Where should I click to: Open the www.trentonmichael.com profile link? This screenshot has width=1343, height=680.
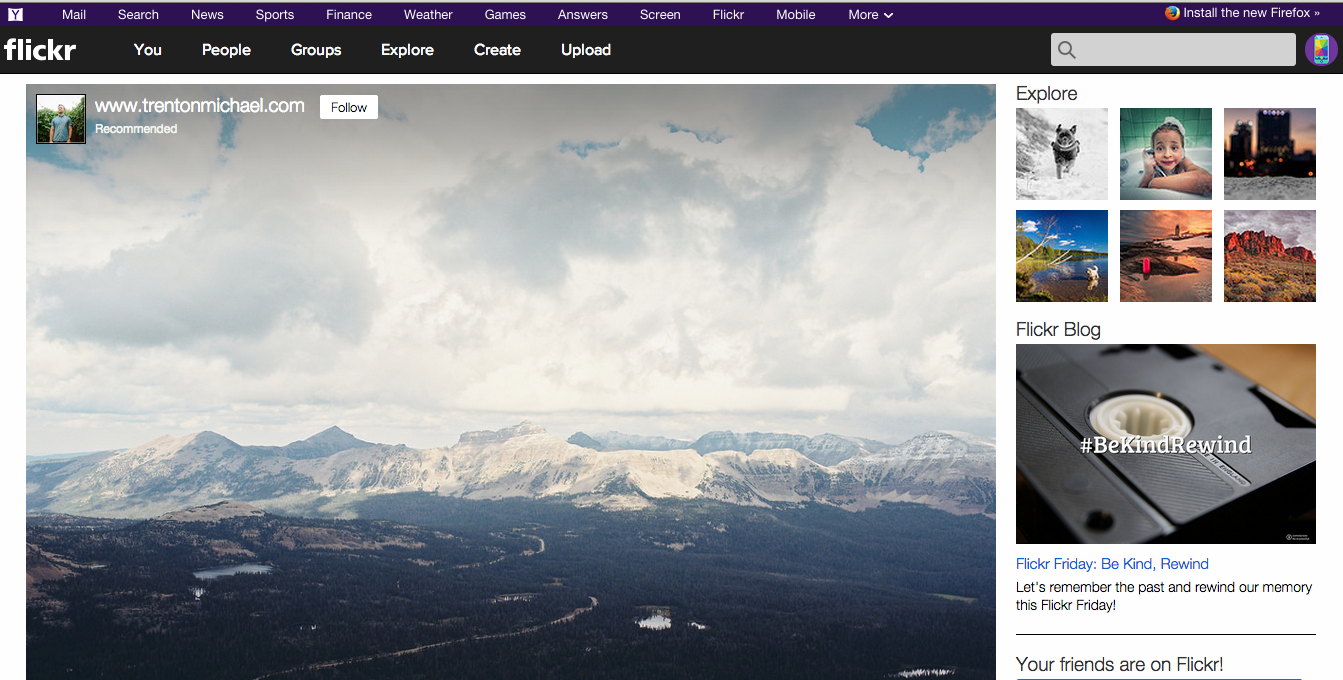coord(200,105)
